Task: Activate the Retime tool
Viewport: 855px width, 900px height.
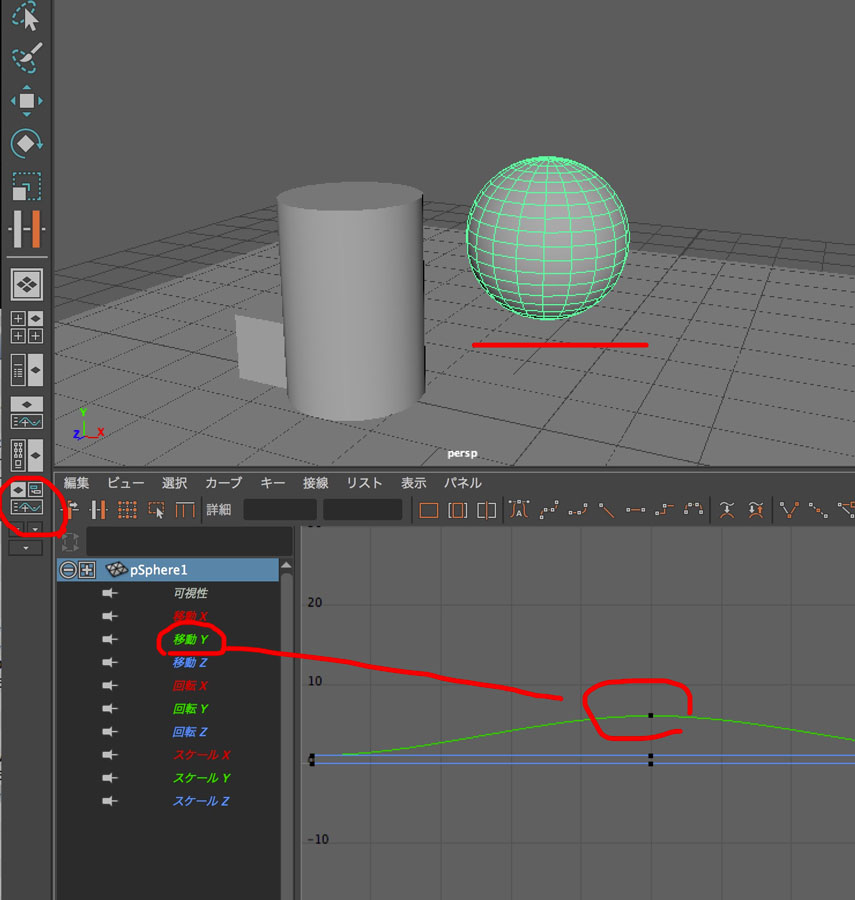Action: (x=185, y=510)
